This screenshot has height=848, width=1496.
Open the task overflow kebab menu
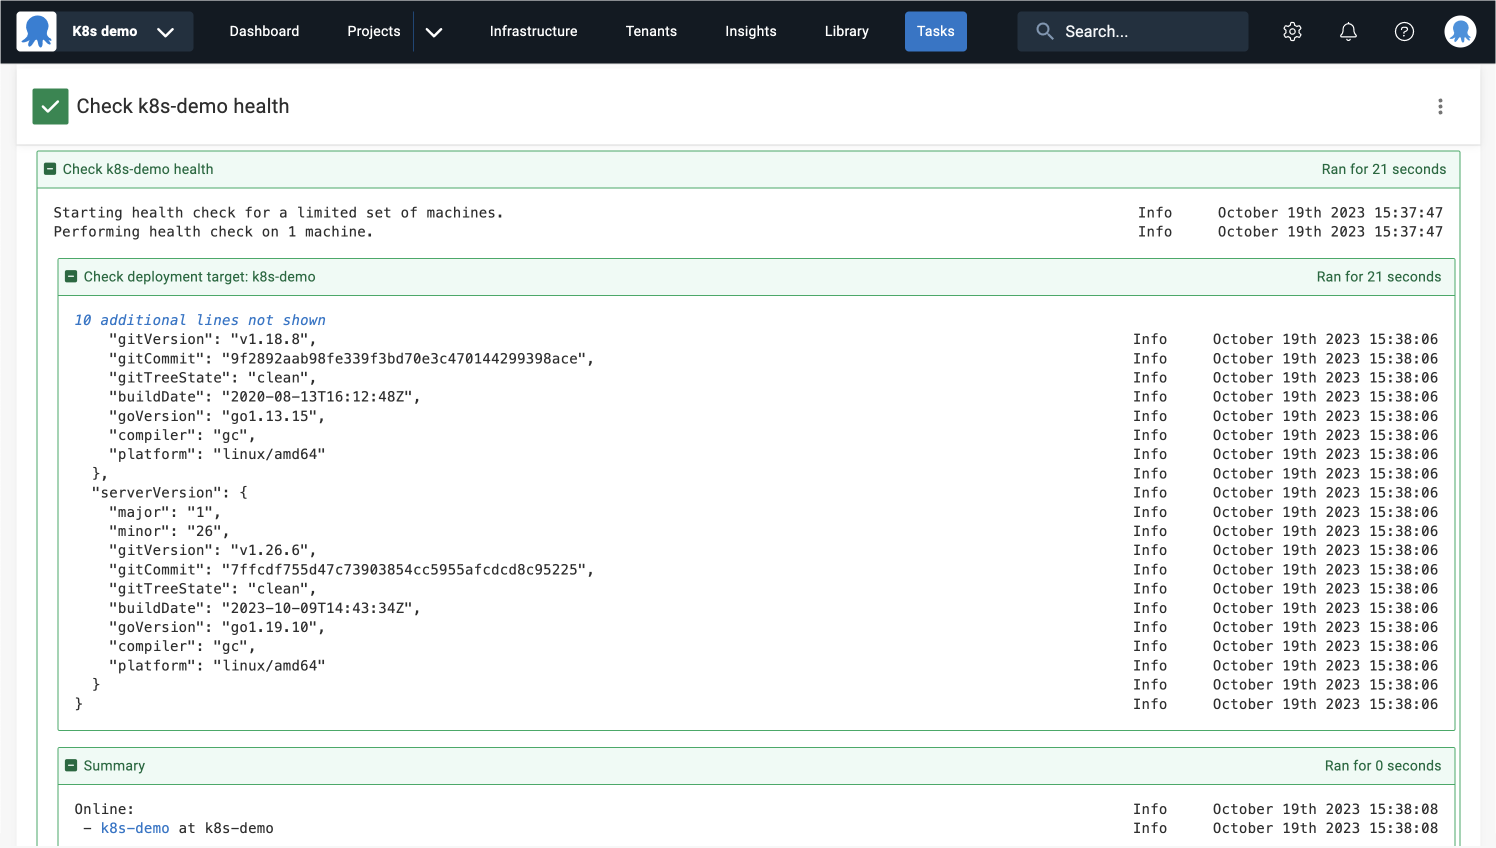tap(1440, 106)
